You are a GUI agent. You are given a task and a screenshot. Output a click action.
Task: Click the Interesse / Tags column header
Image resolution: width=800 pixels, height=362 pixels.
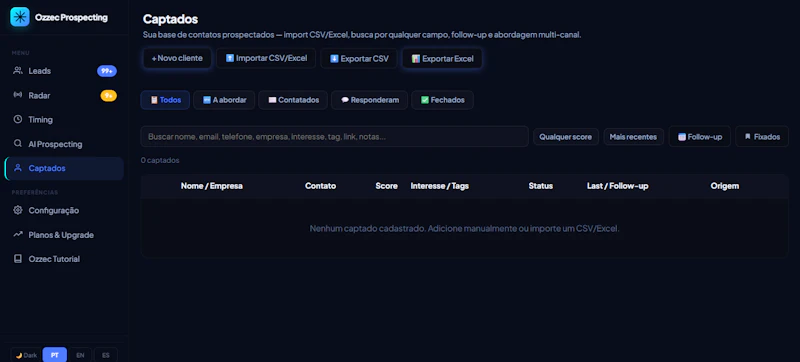pyautogui.click(x=440, y=186)
